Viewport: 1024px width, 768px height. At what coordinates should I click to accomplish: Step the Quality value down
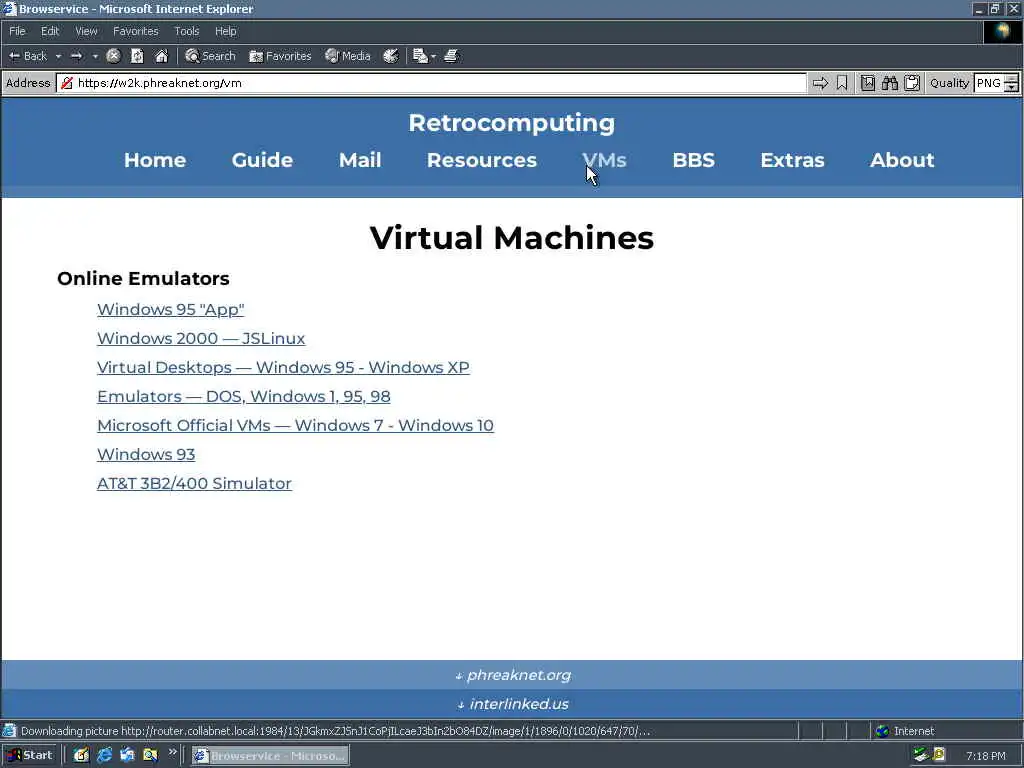pos(1011,88)
